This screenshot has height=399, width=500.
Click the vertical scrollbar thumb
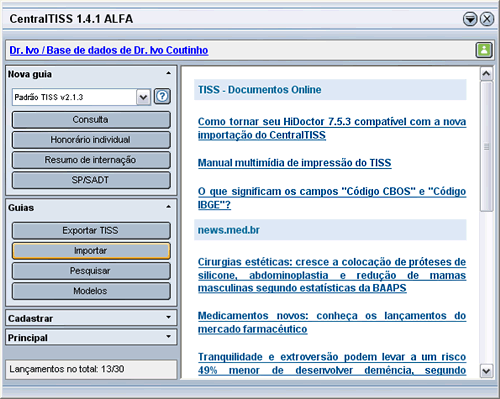coord(486,146)
